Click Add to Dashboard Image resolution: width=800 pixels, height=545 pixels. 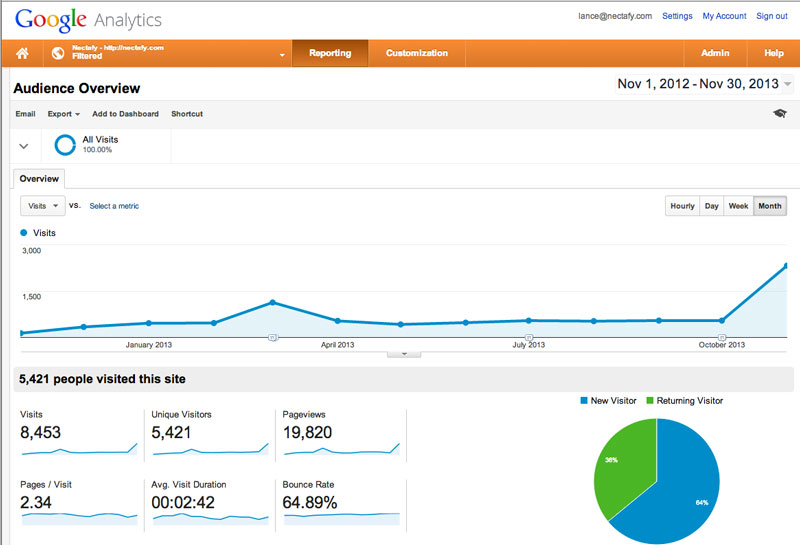tap(126, 114)
